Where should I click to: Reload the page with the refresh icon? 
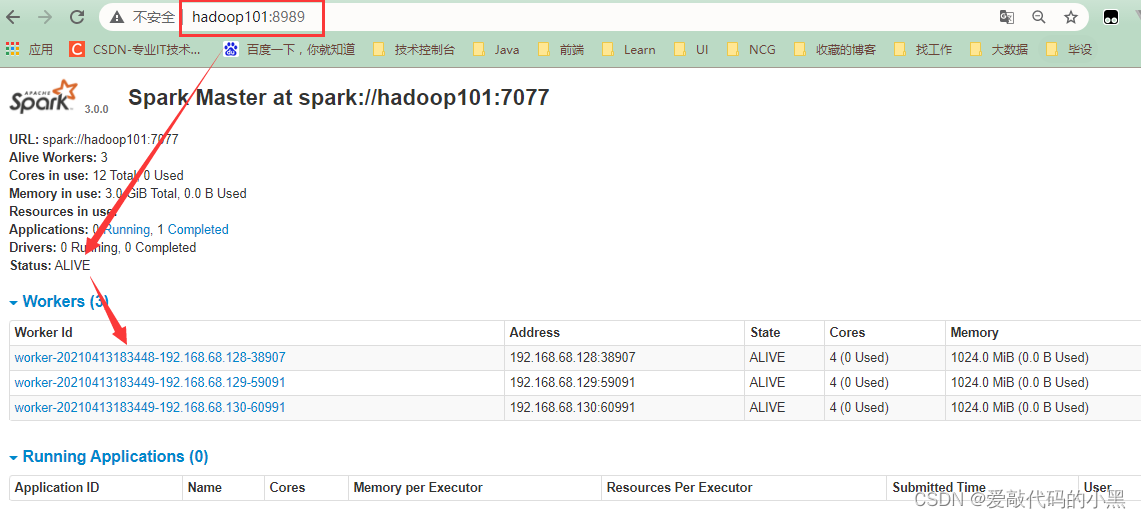76,17
